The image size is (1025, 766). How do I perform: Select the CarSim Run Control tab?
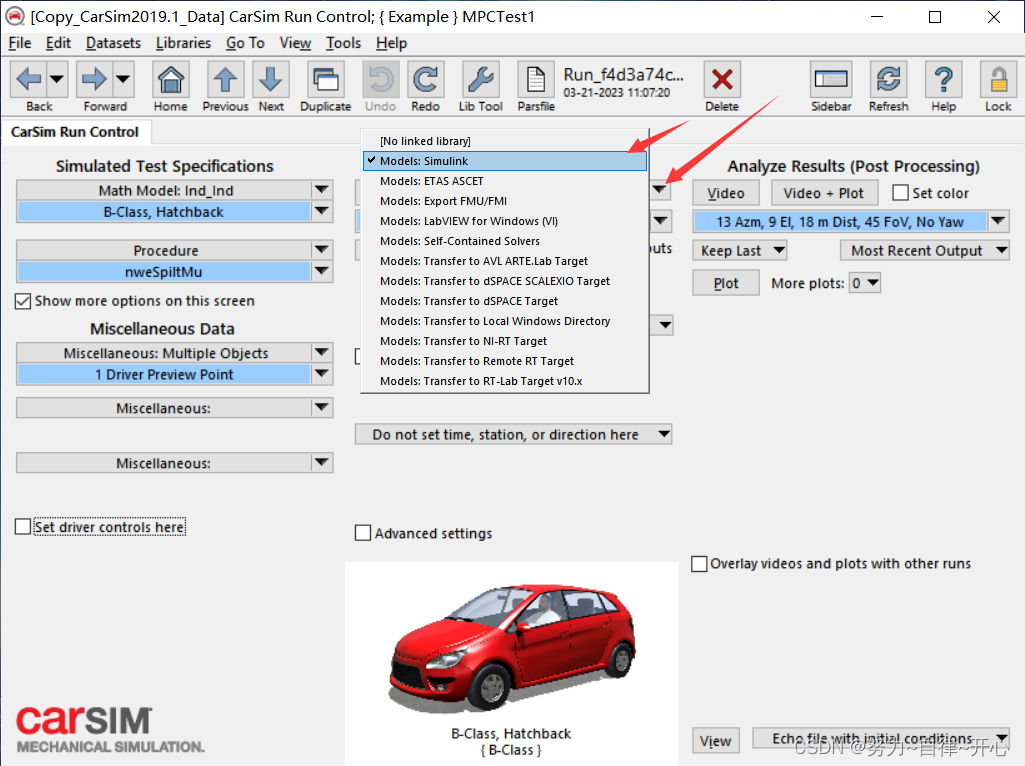pos(75,132)
